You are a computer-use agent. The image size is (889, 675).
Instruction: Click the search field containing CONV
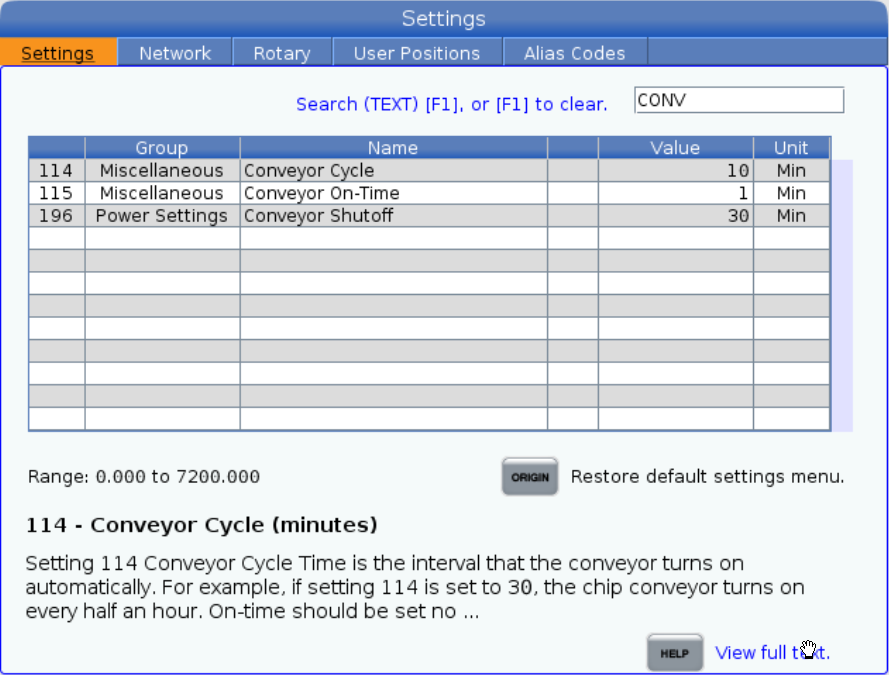pos(739,100)
